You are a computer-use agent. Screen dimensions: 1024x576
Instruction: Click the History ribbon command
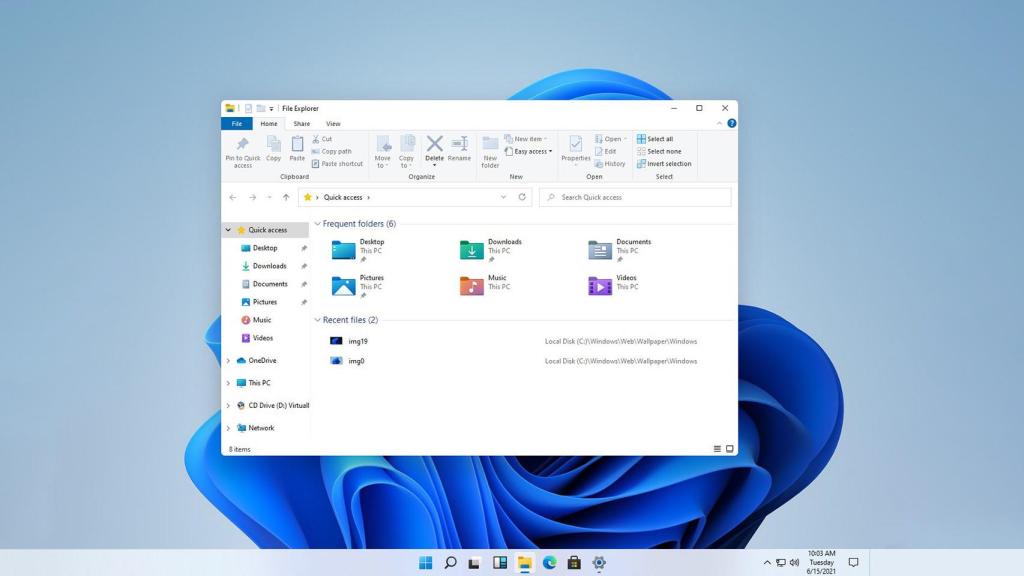[610, 164]
